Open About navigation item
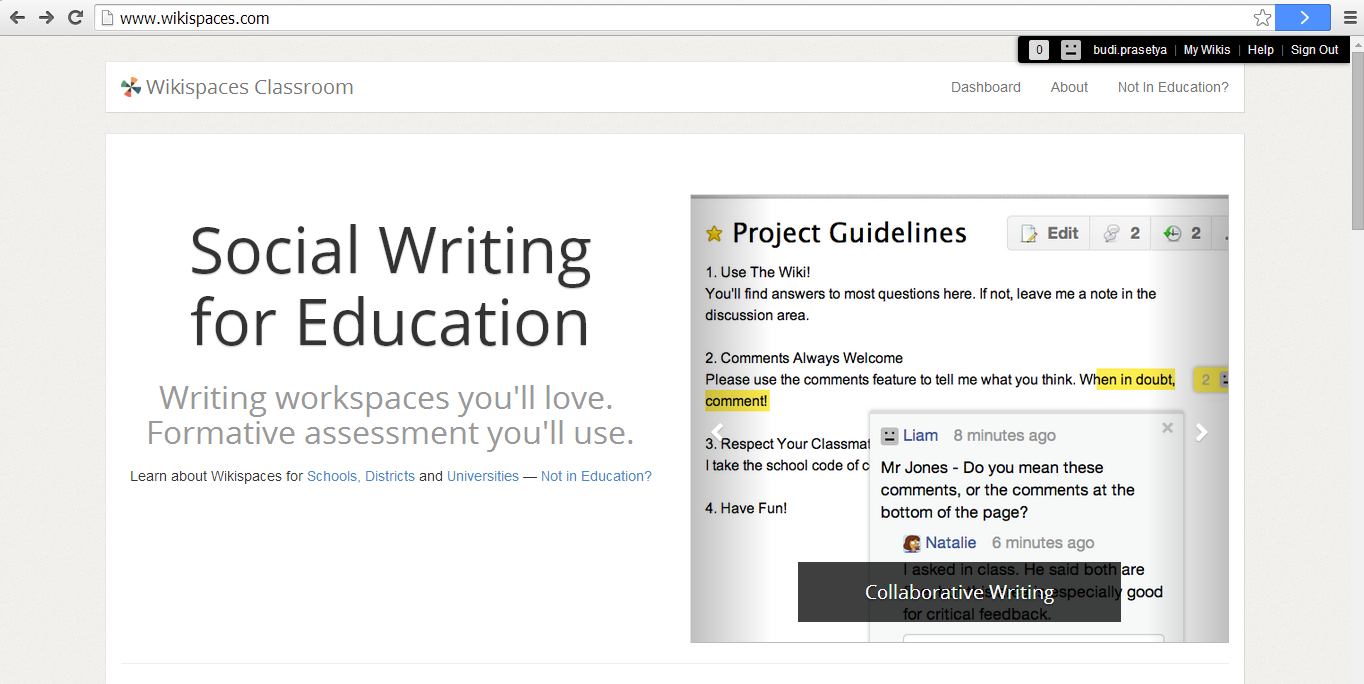This screenshot has height=684, width=1364. coord(1069,87)
